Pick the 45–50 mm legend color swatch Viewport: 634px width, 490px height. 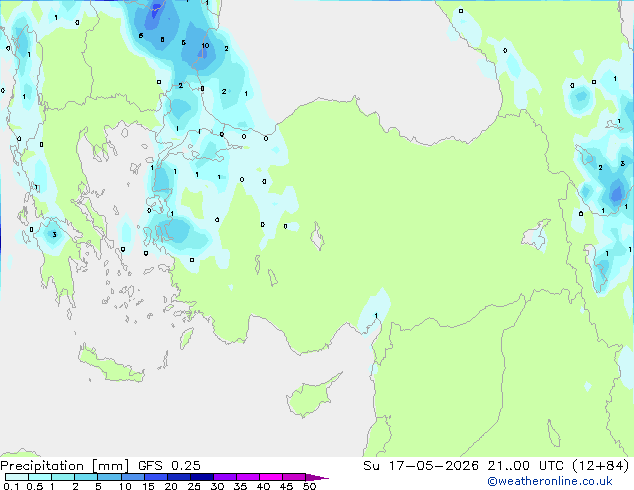(x=294, y=477)
